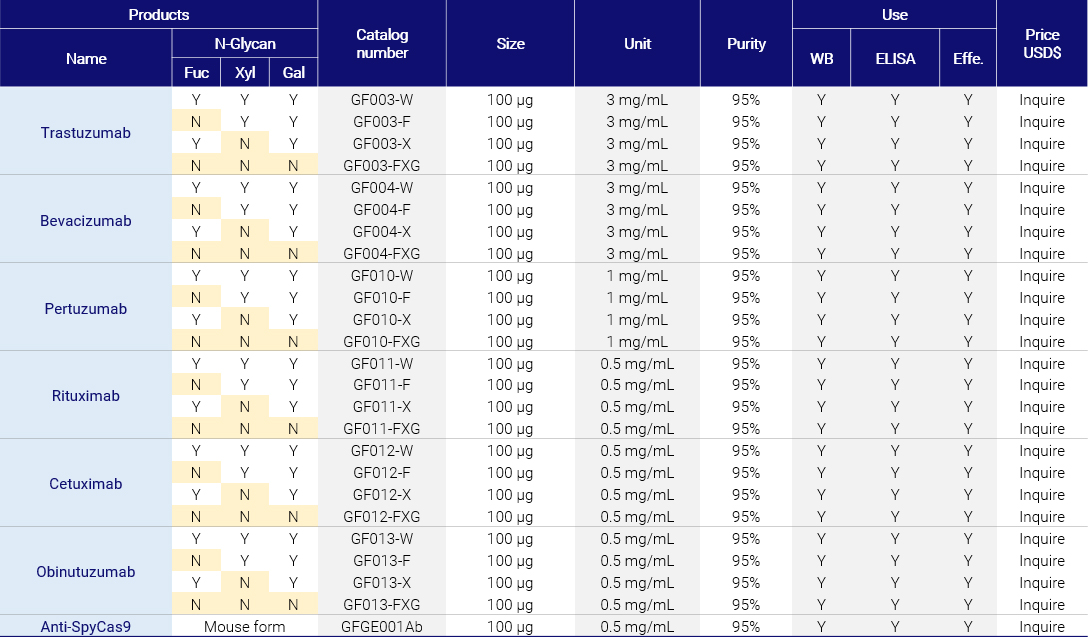Click the Trastuzumab product name cell

86,132
